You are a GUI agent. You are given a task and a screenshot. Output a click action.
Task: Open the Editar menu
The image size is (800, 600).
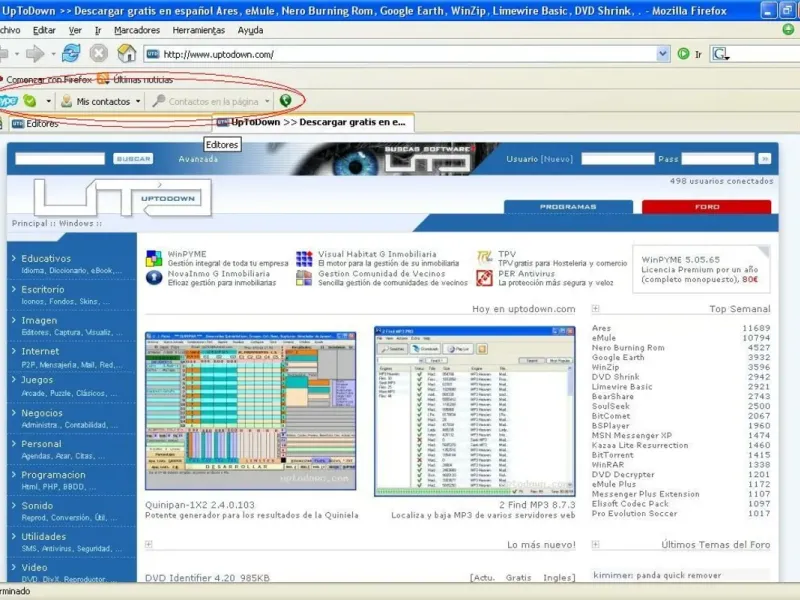(44, 30)
